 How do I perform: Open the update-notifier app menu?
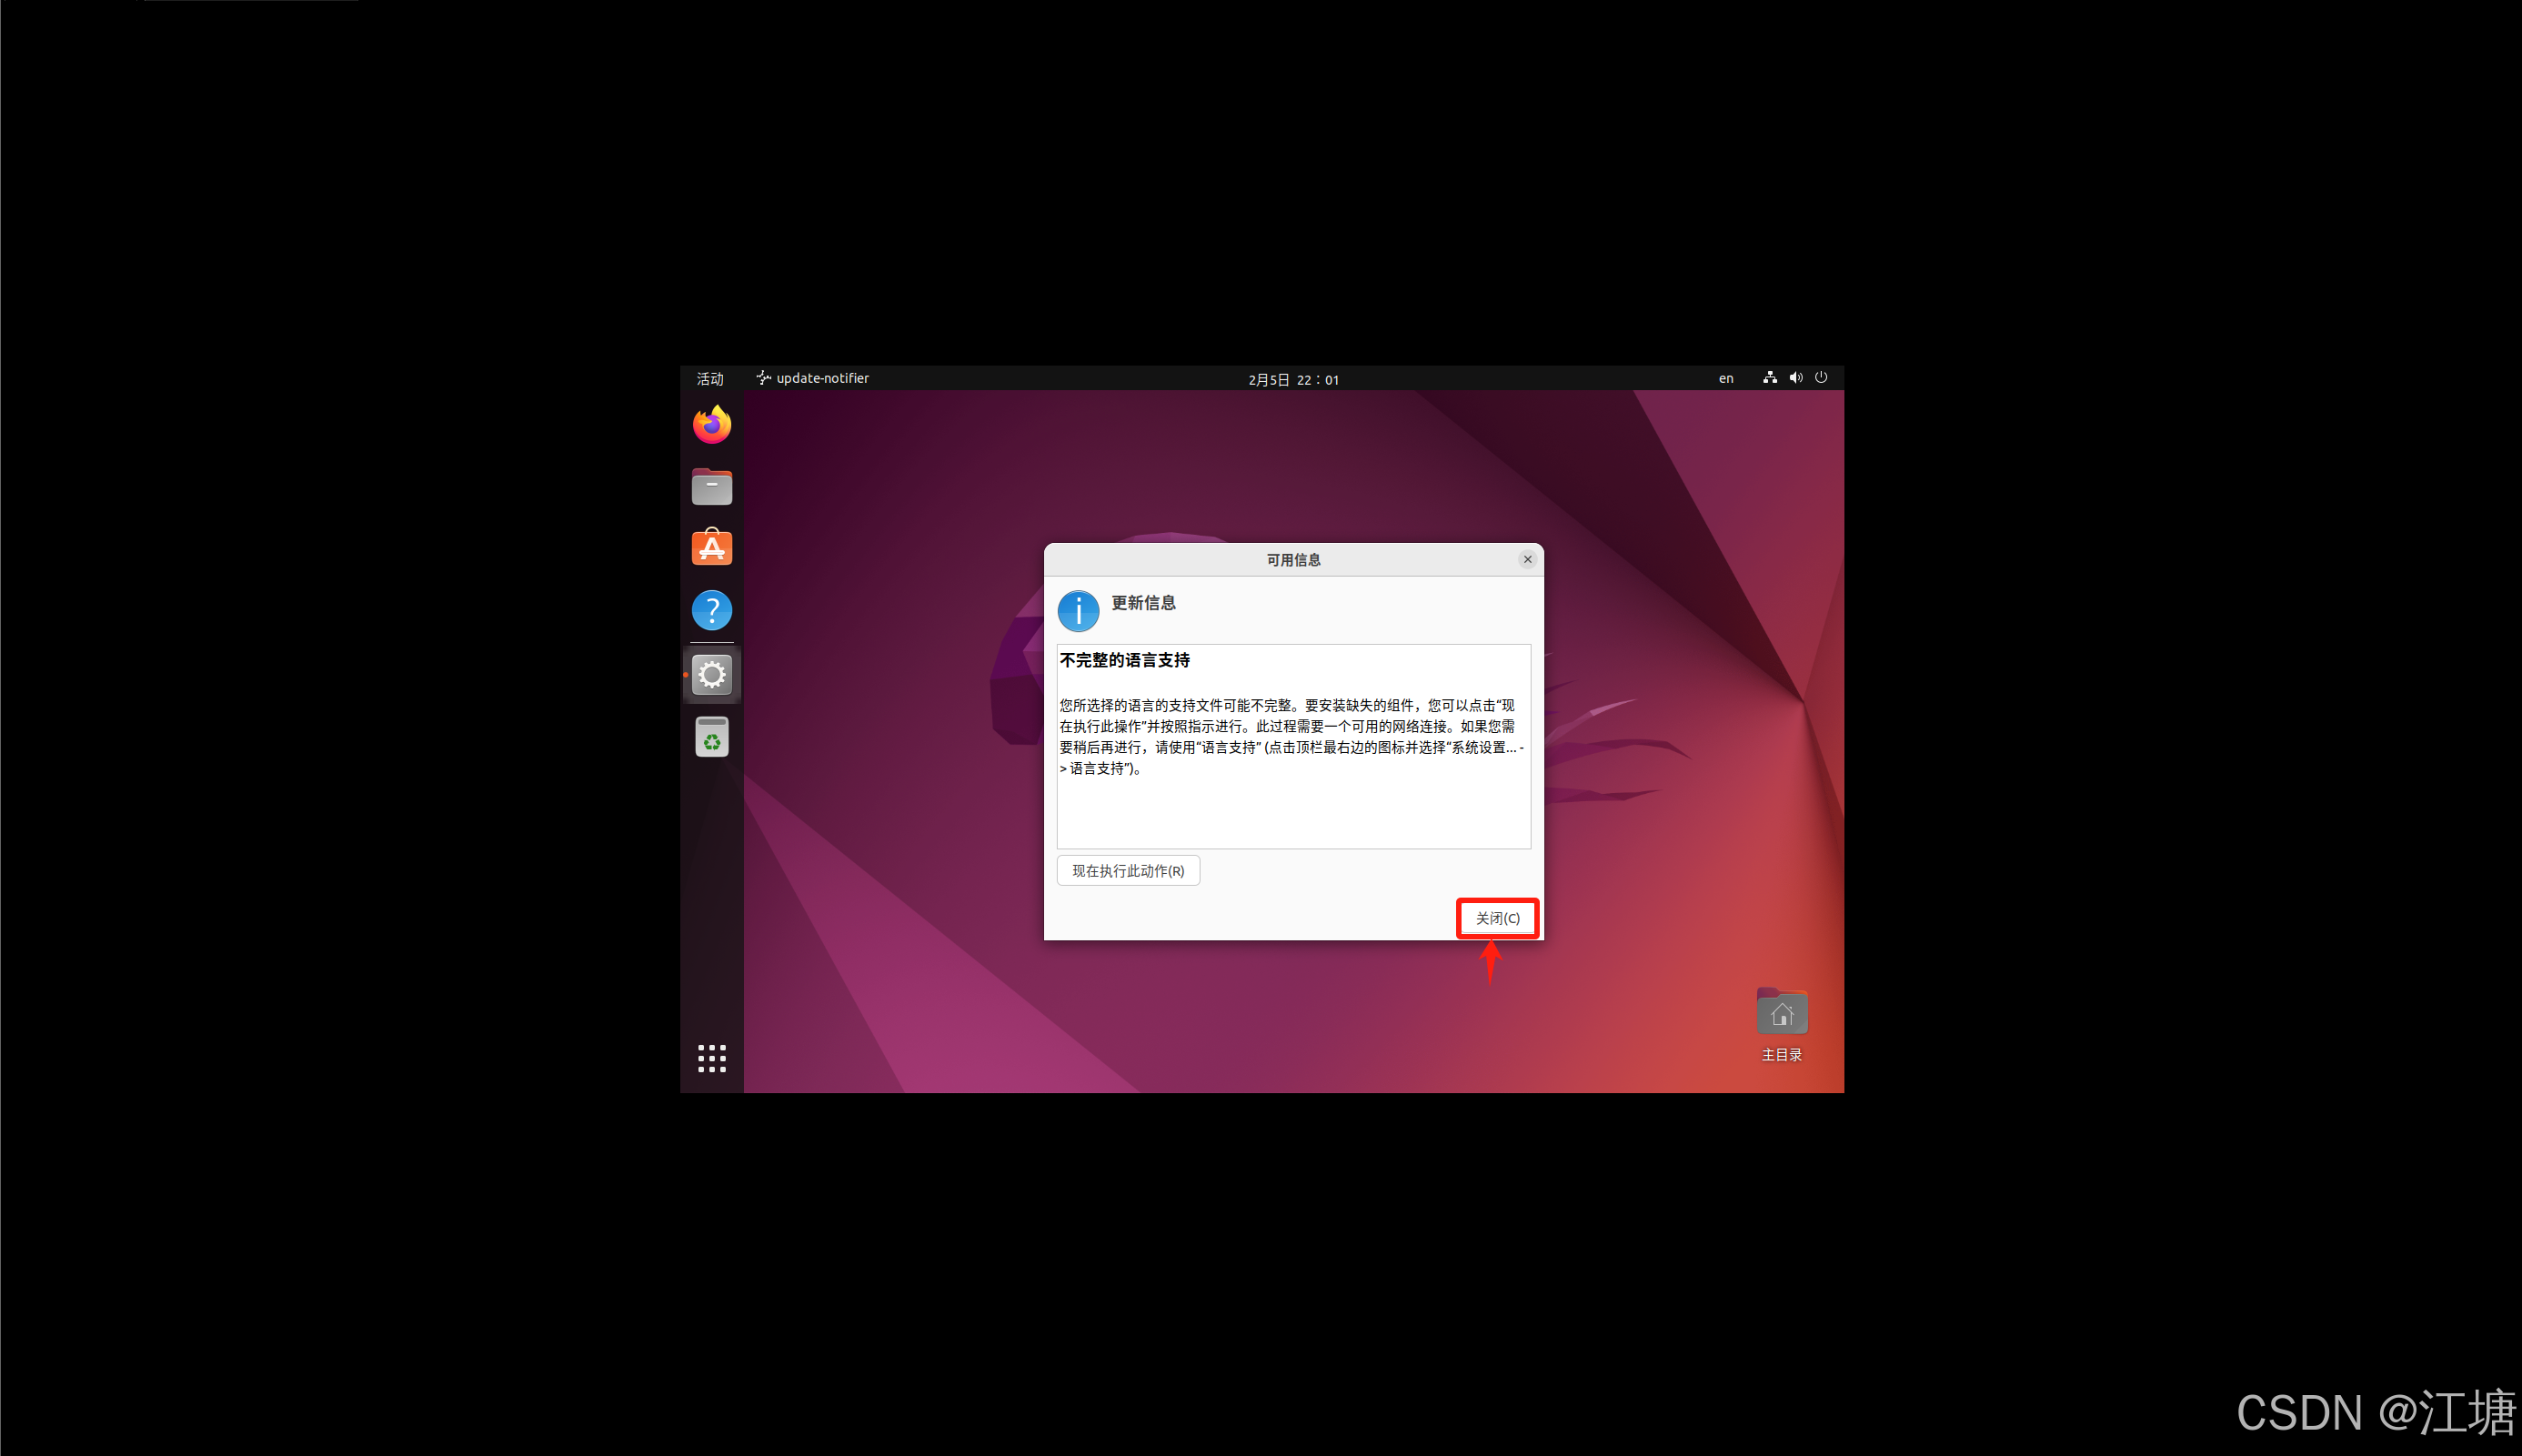[x=813, y=379]
